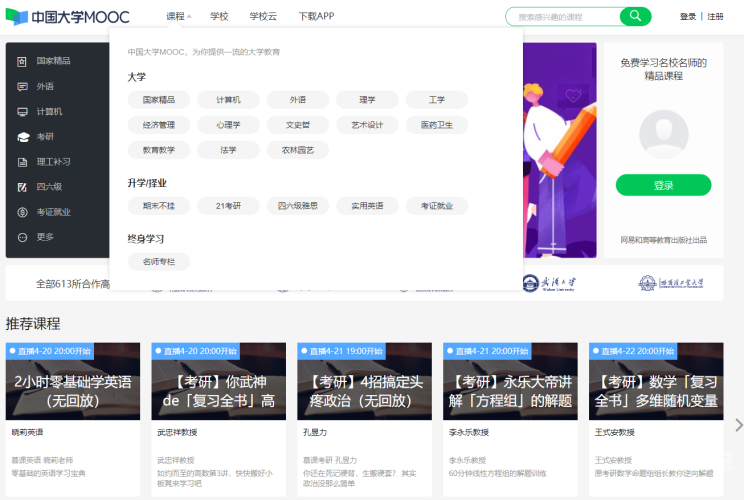Click the 直播4-21 19:00开始 label
The image size is (744, 500).
pyautogui.click(x=342, y=351)
